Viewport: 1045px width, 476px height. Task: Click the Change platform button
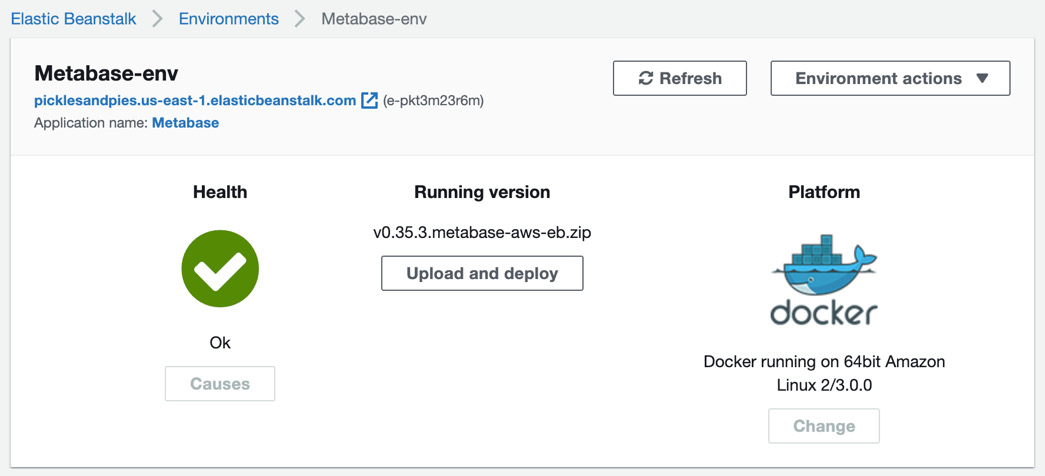coord(824,426)
